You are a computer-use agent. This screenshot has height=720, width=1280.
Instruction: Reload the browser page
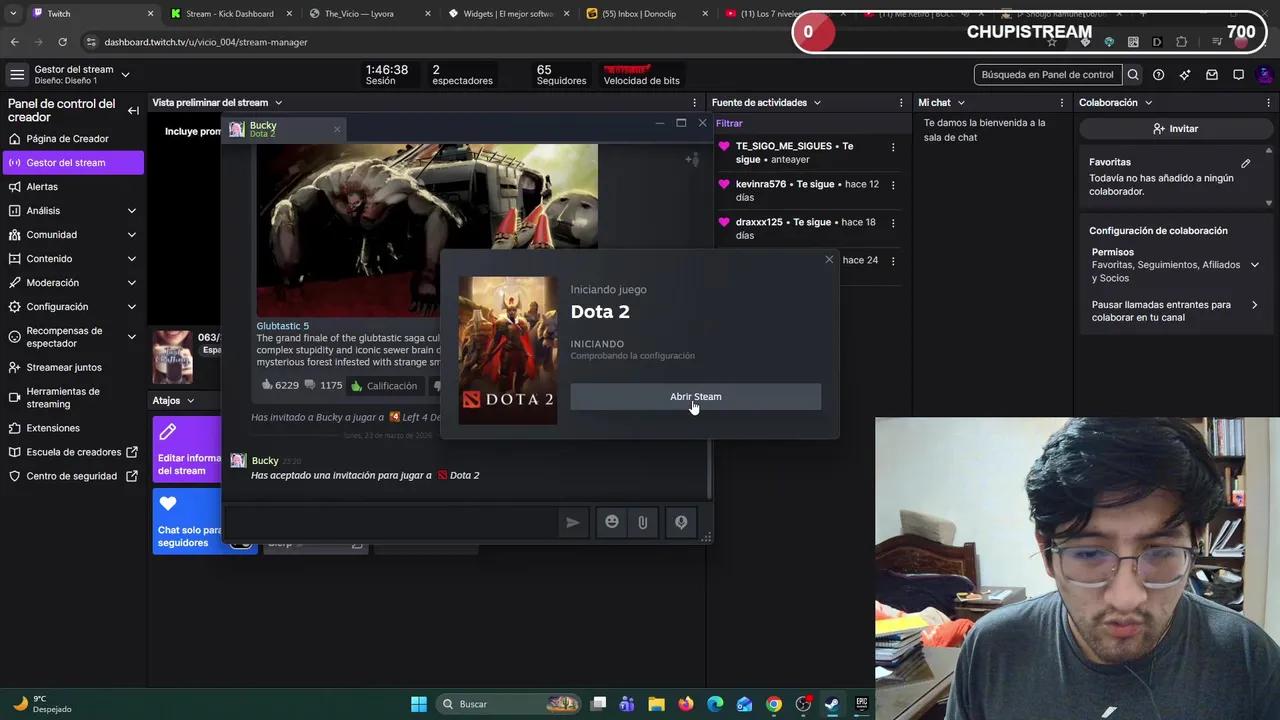(x=62, y=42)
